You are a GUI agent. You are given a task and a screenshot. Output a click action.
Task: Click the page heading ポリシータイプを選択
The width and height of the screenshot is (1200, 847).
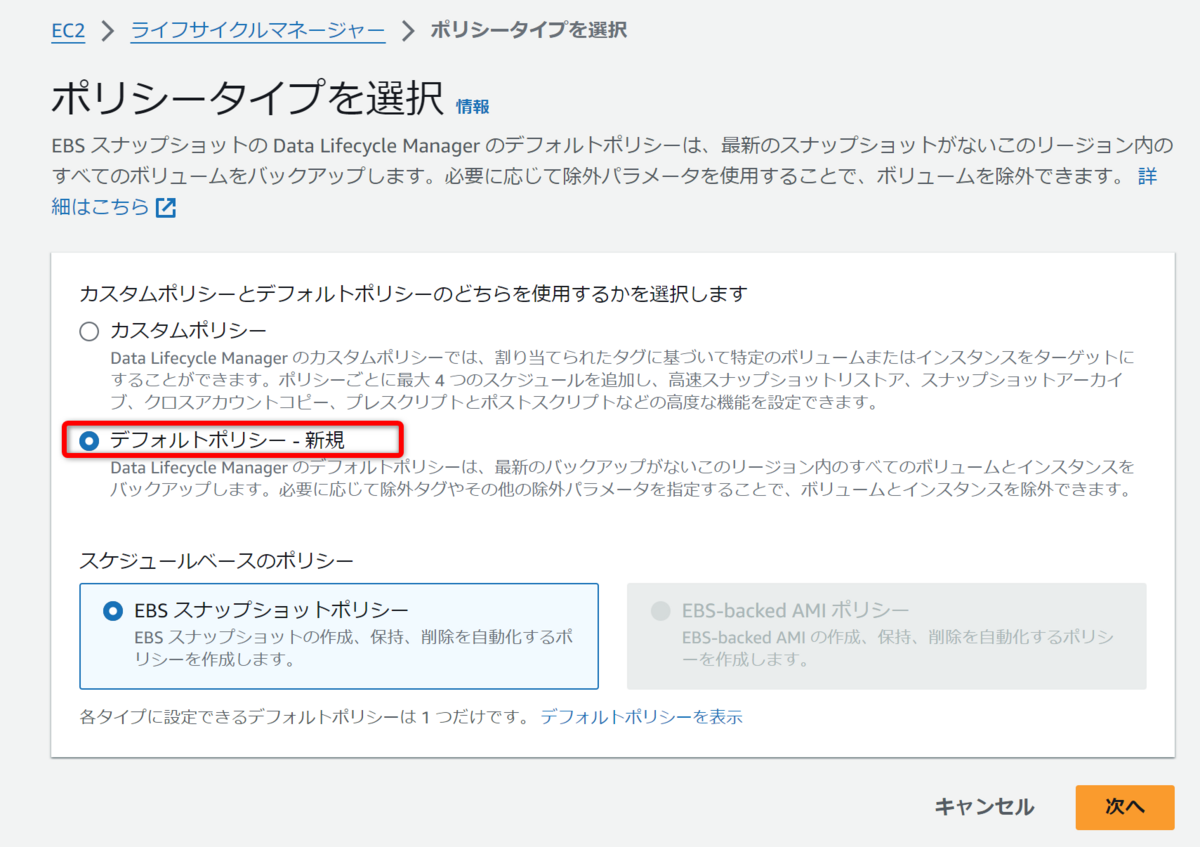(x=247, y=99)
